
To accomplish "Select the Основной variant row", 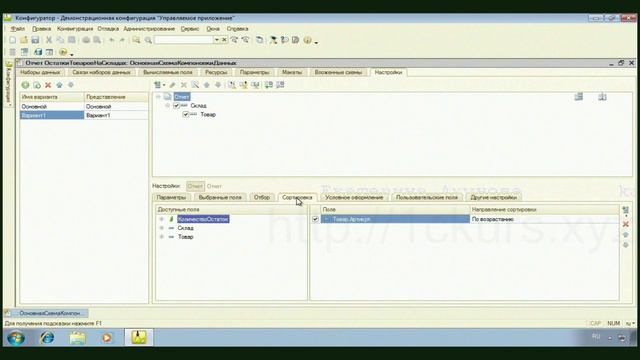I will [84, 107].
